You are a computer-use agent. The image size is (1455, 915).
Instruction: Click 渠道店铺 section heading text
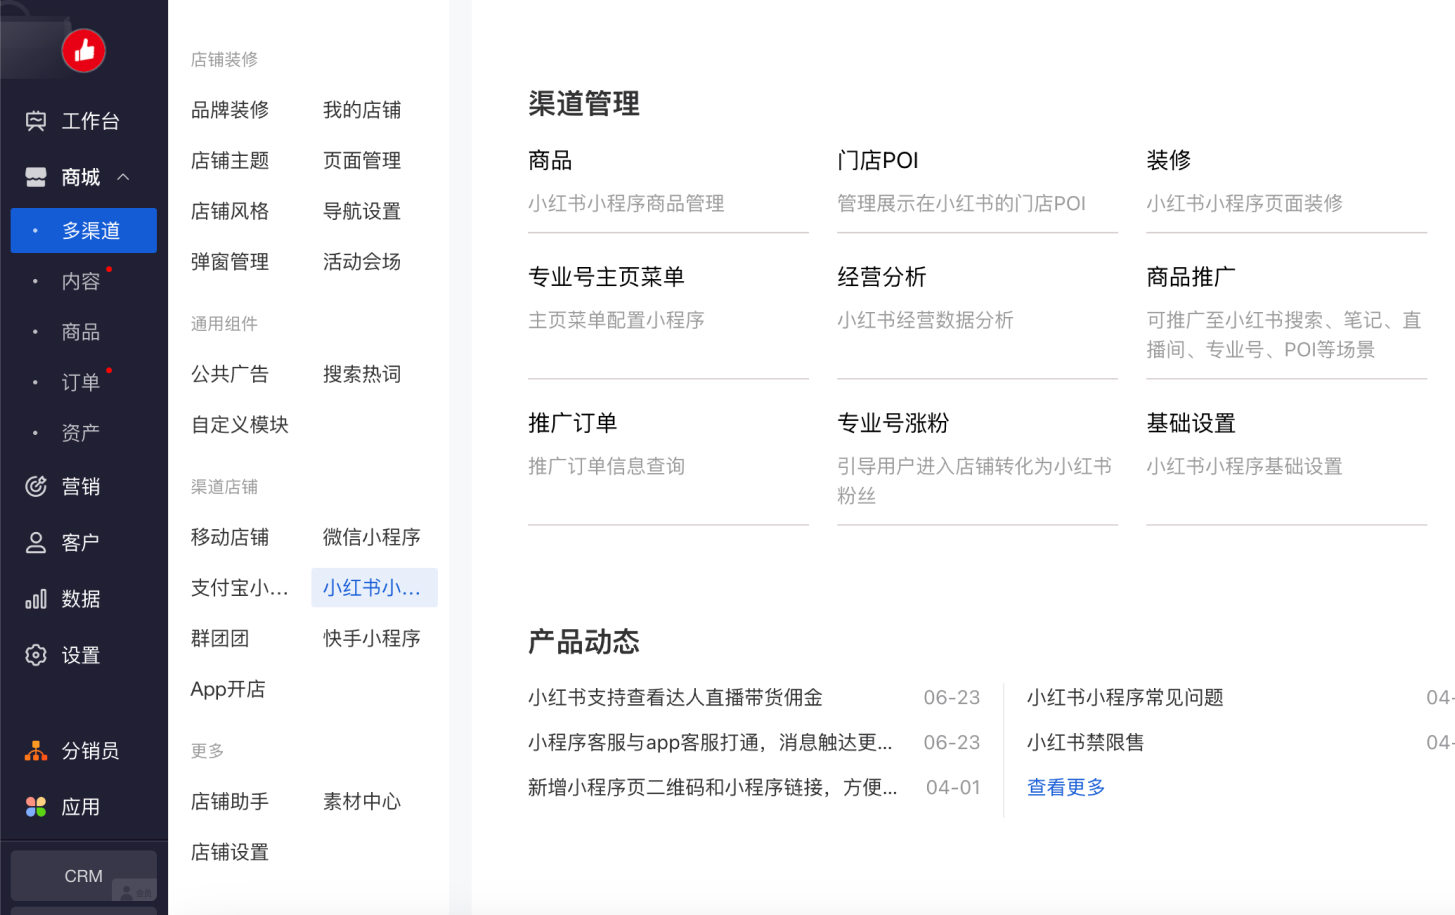(x=224, y=487)
